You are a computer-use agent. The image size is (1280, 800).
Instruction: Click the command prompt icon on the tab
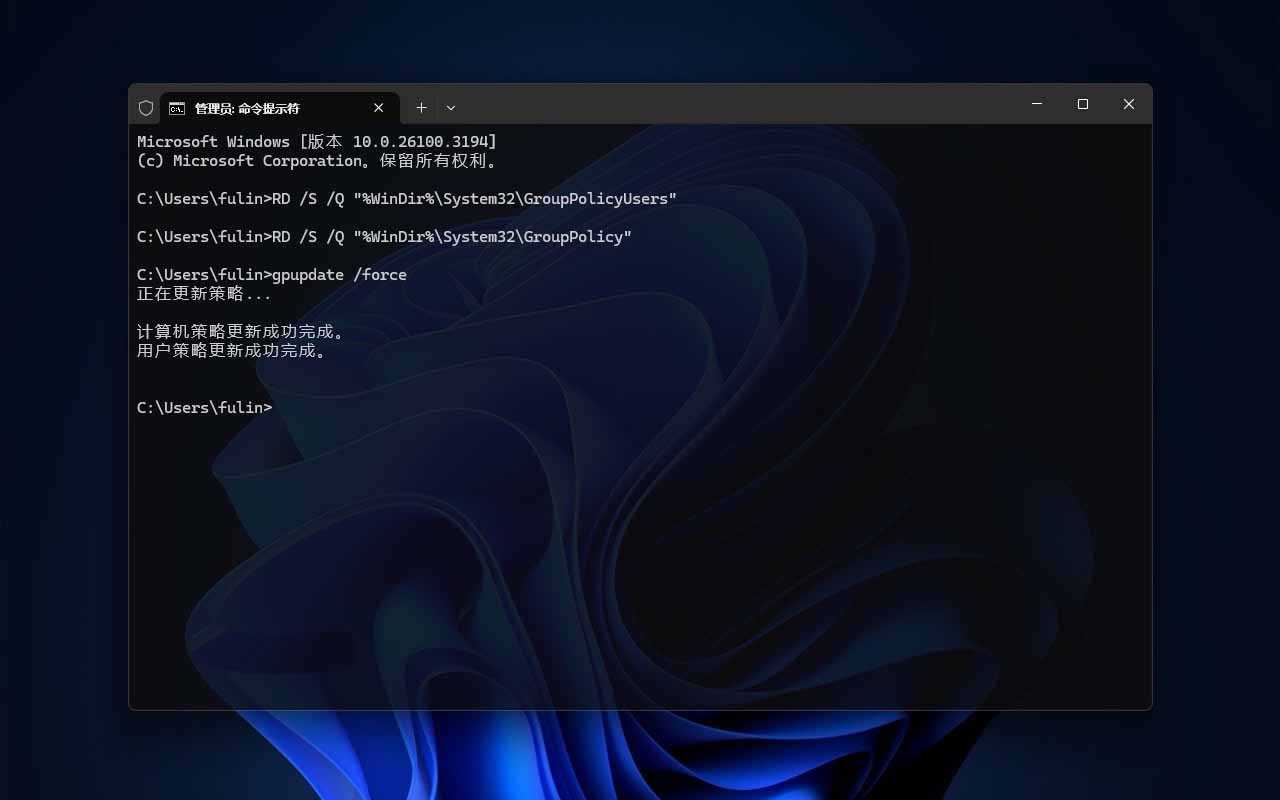pos(177,108)
